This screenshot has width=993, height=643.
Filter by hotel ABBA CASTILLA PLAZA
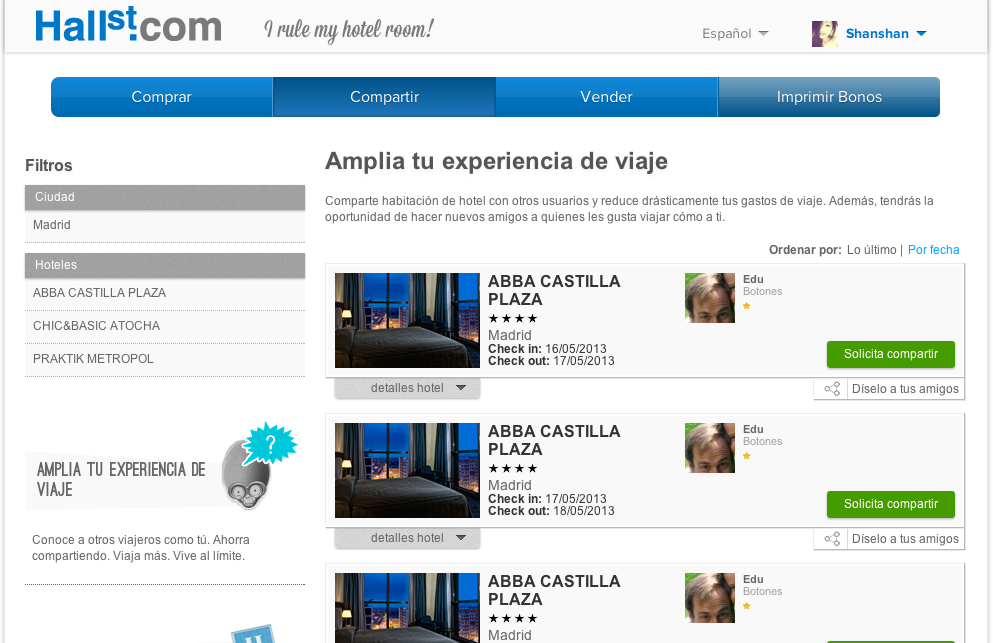pyautogui.click(x=165, y=293)
